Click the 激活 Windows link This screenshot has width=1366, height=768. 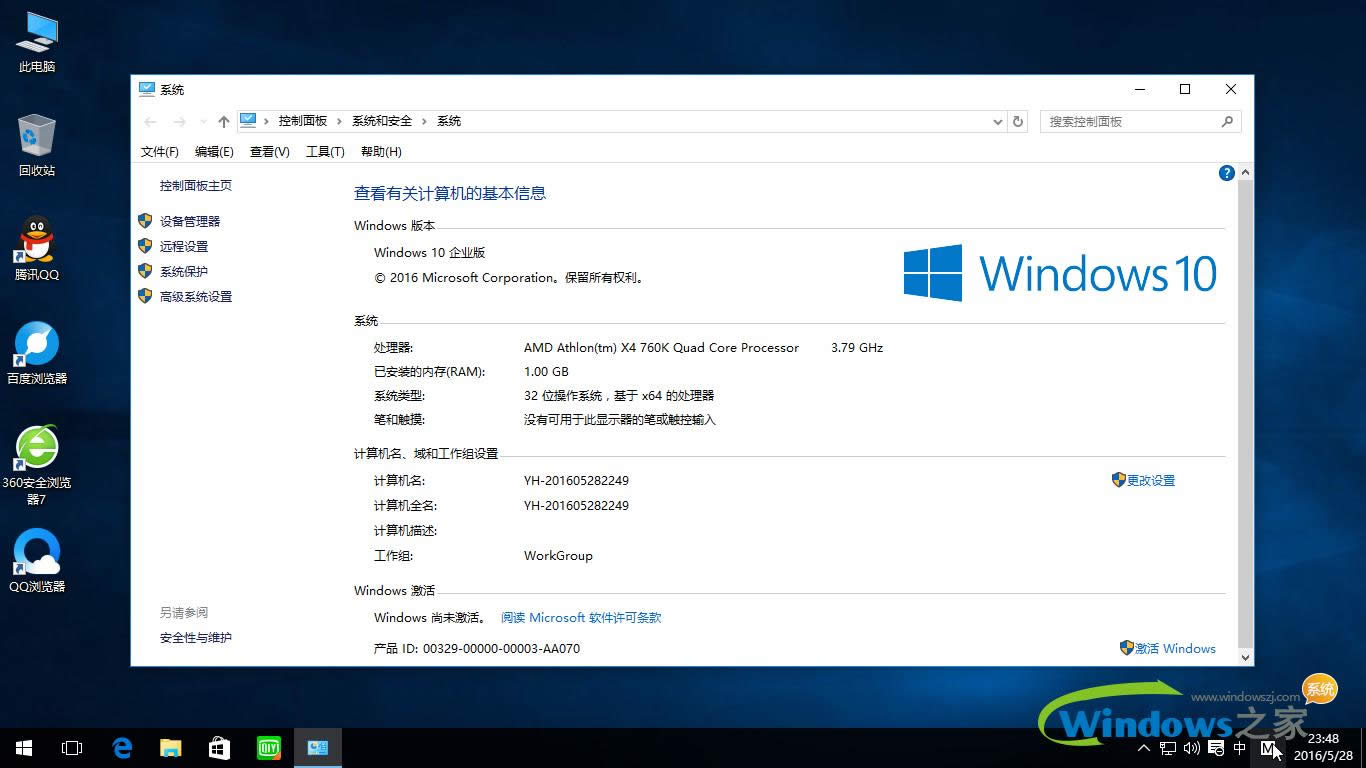tap(1176, 648)
